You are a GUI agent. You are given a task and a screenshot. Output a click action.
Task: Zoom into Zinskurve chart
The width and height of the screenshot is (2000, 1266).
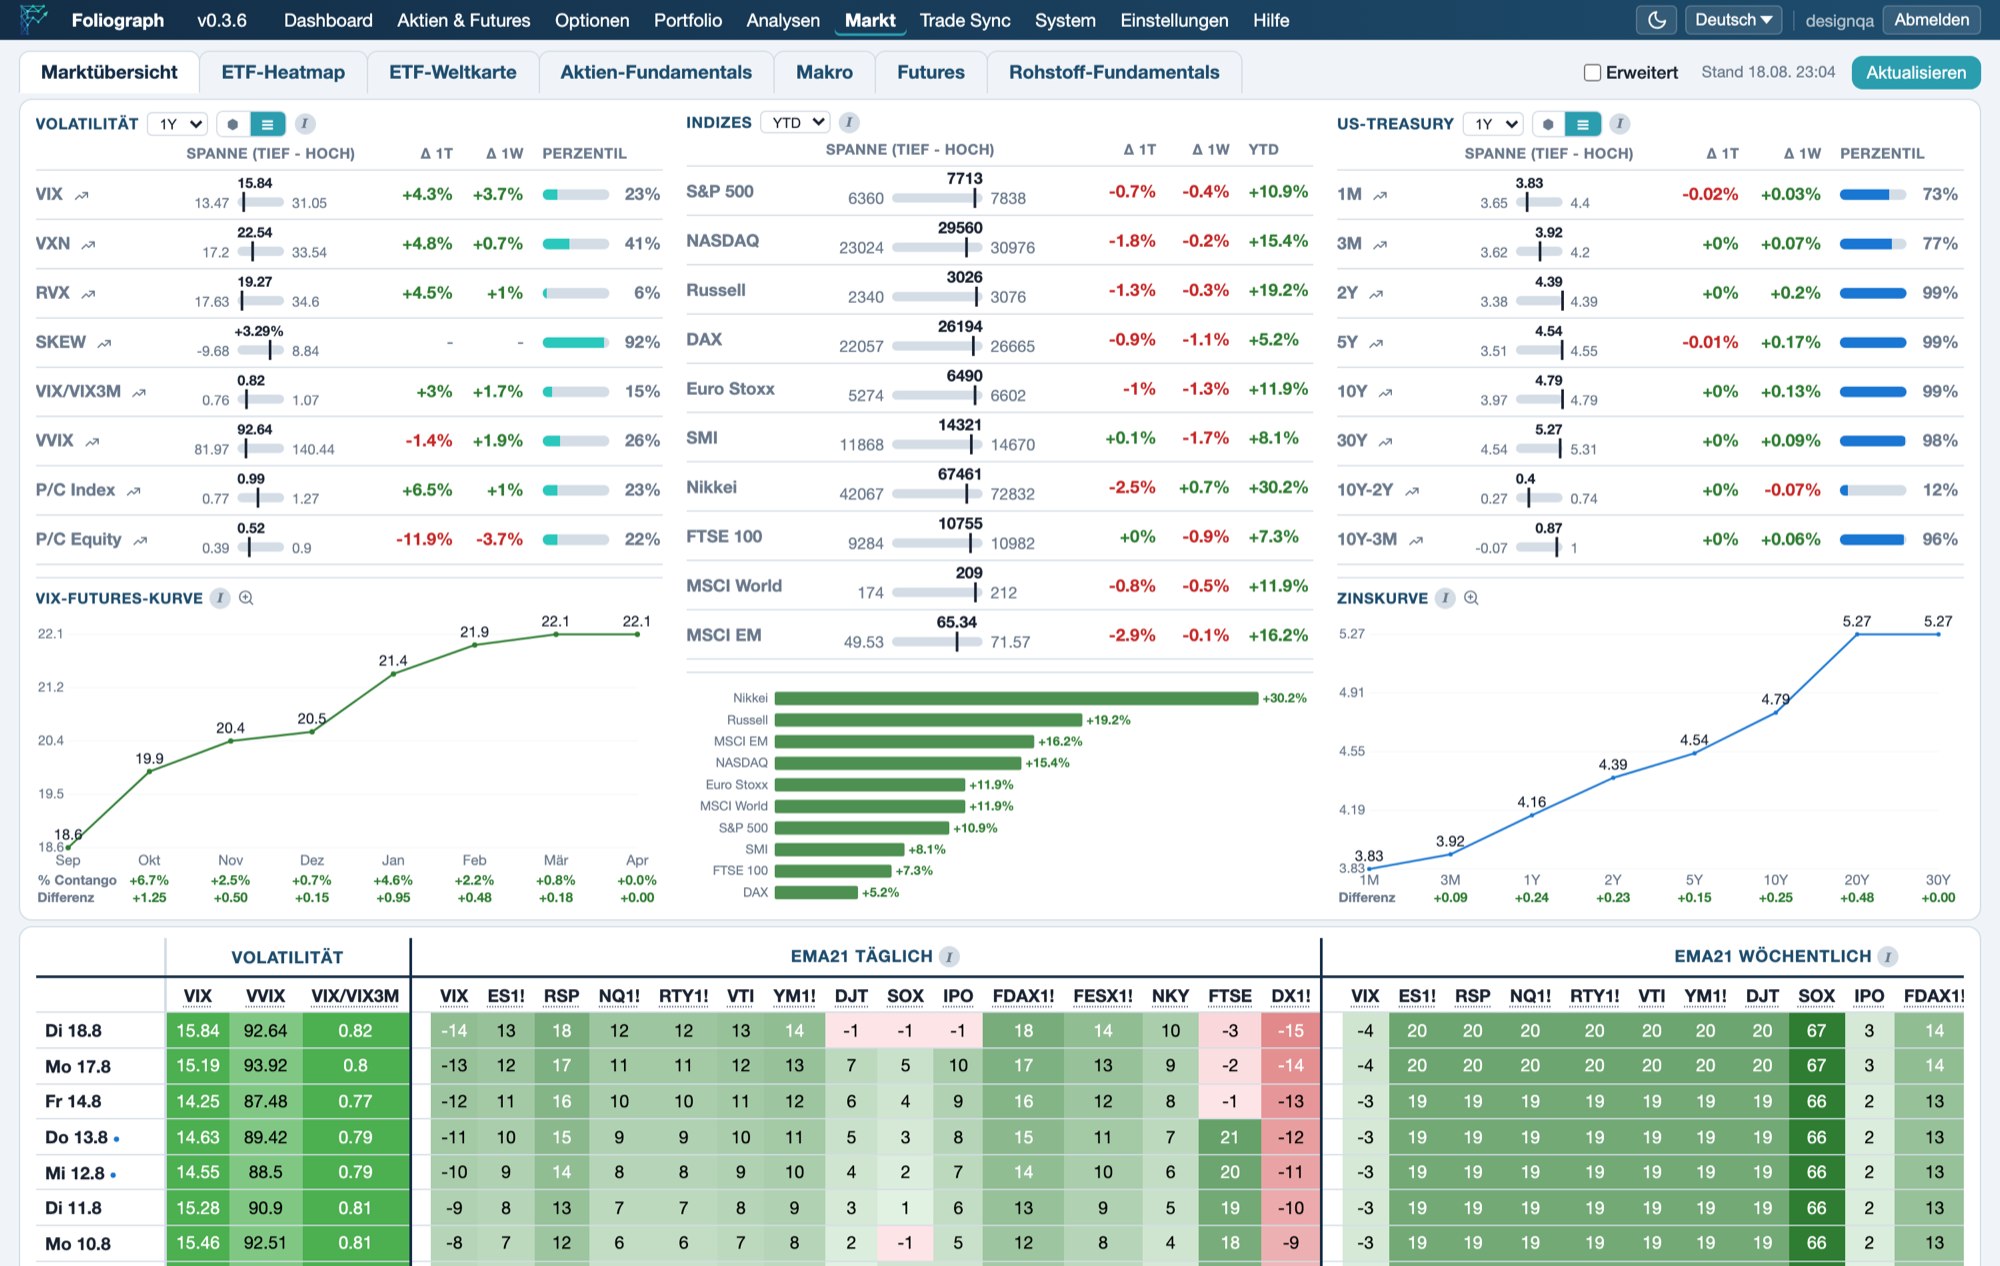click(x=1471, y=598)
